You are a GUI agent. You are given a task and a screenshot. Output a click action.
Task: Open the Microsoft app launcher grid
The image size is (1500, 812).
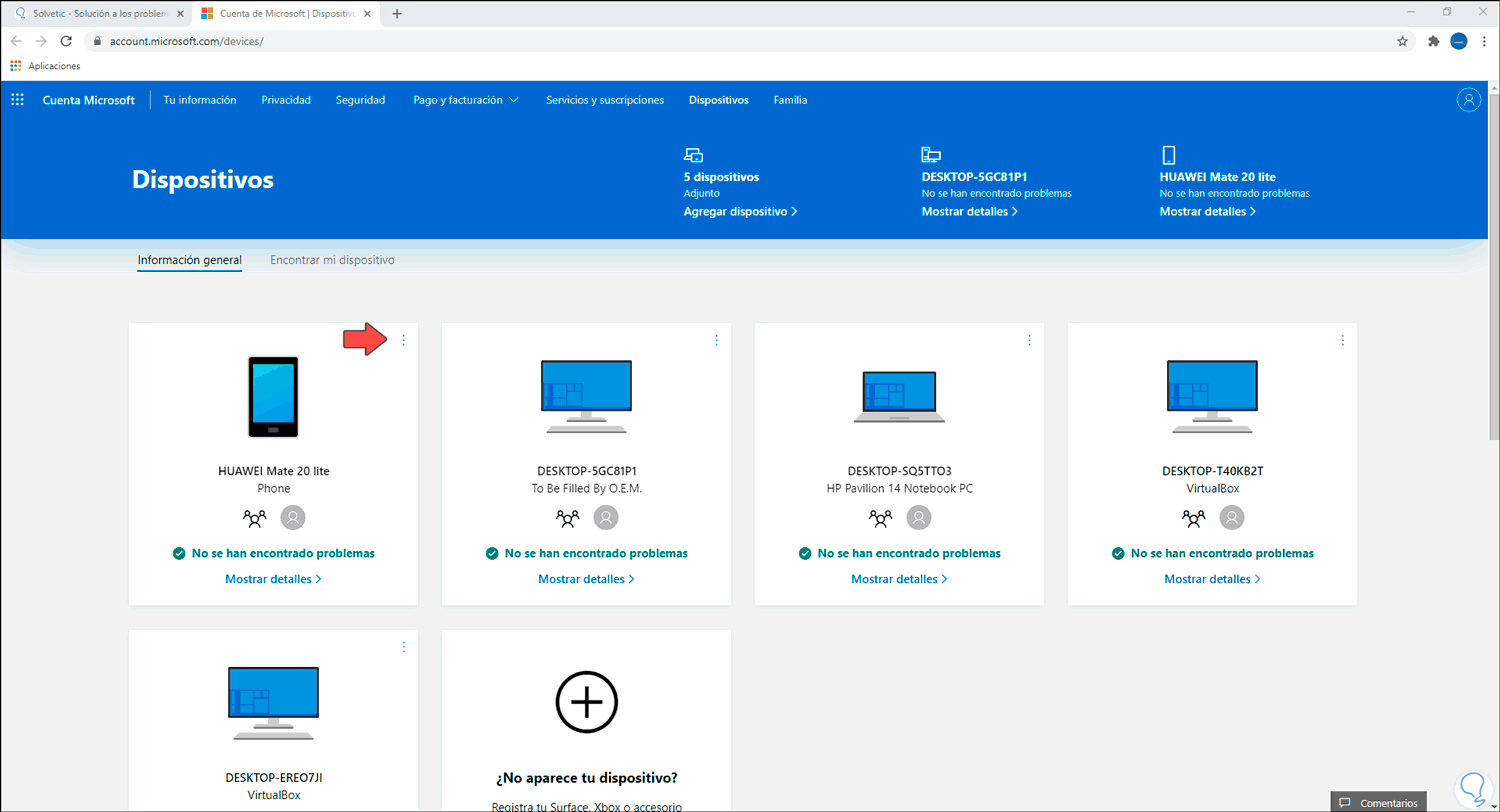click(17, 100)
